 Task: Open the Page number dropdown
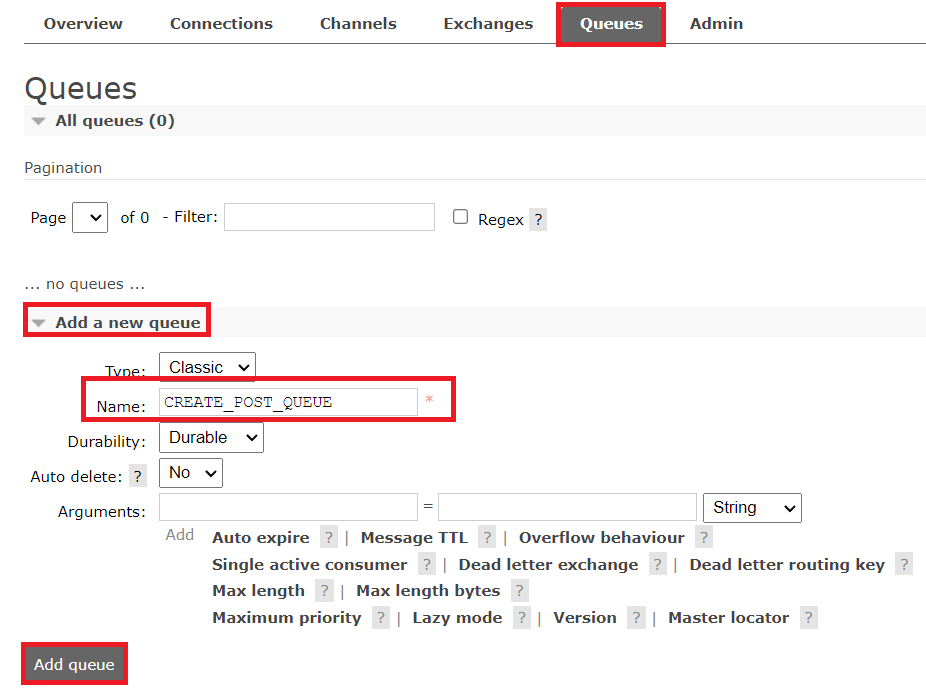(x=90, y=217)
